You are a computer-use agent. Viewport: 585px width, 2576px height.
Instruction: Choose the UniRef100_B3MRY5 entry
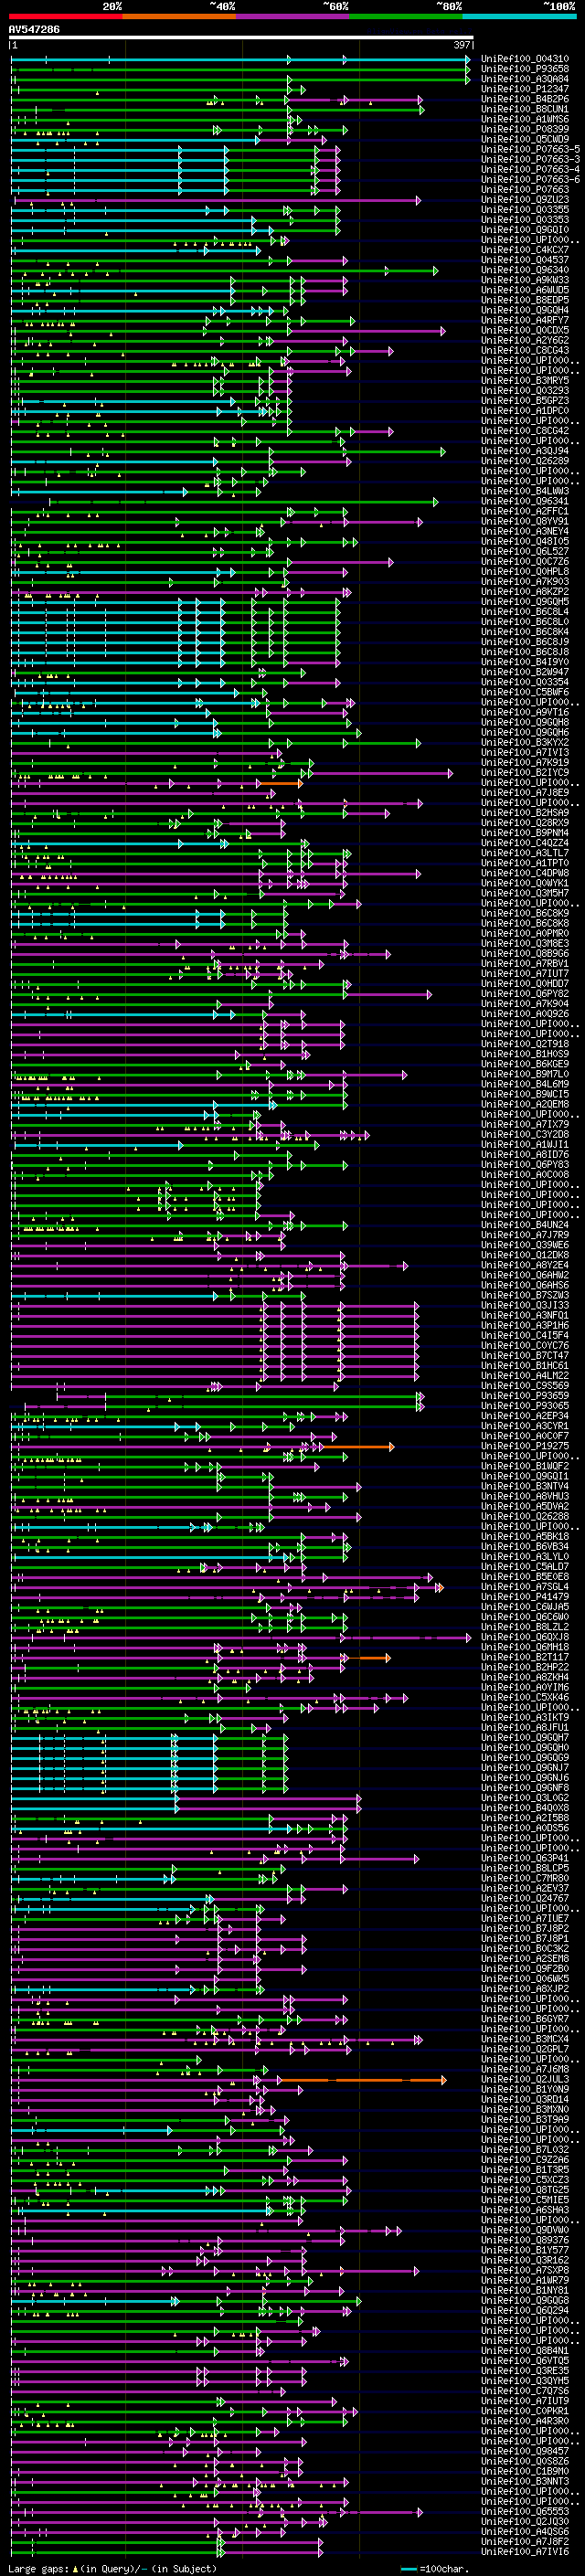[x=525, y=381]
